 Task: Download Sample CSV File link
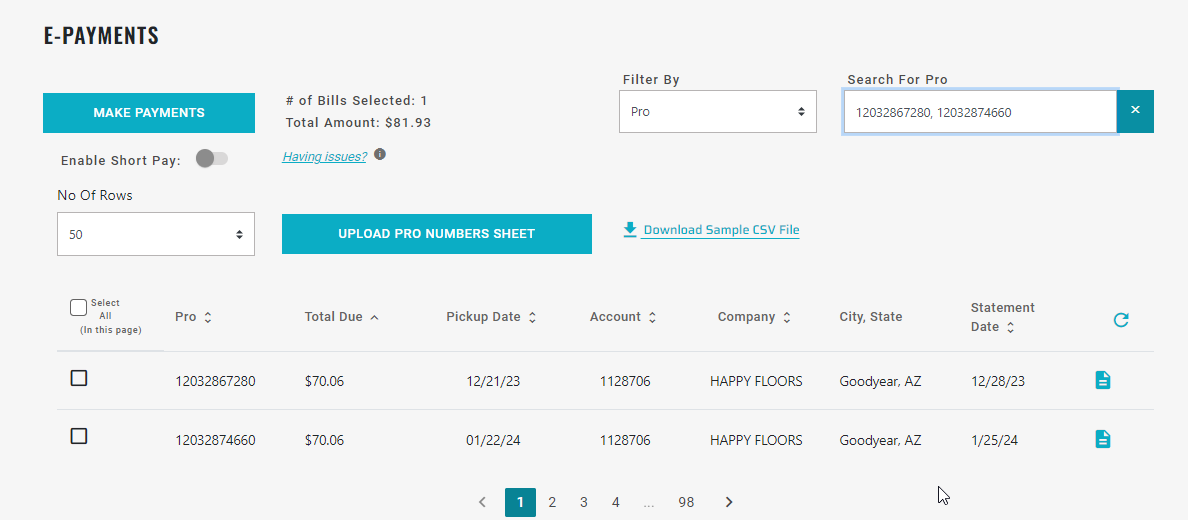click(x=720, y=230)
